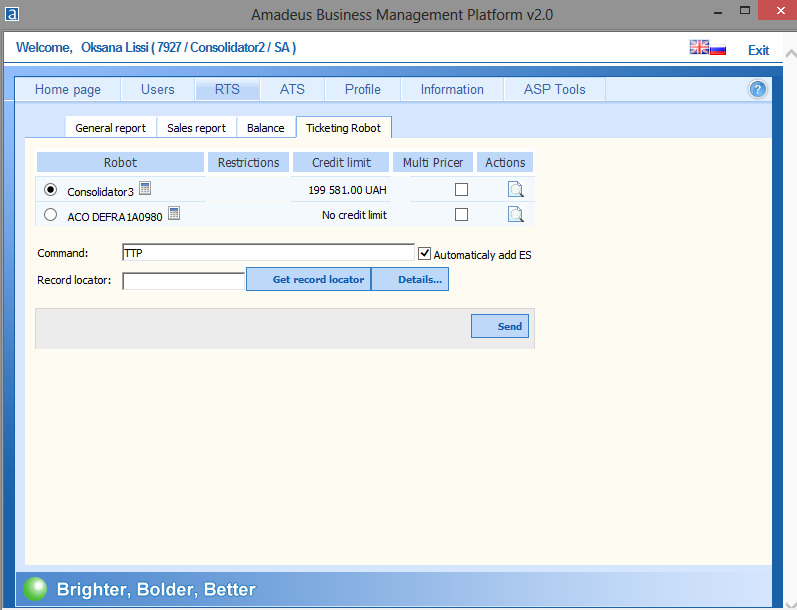Click the Actions column header

(505, 162)
